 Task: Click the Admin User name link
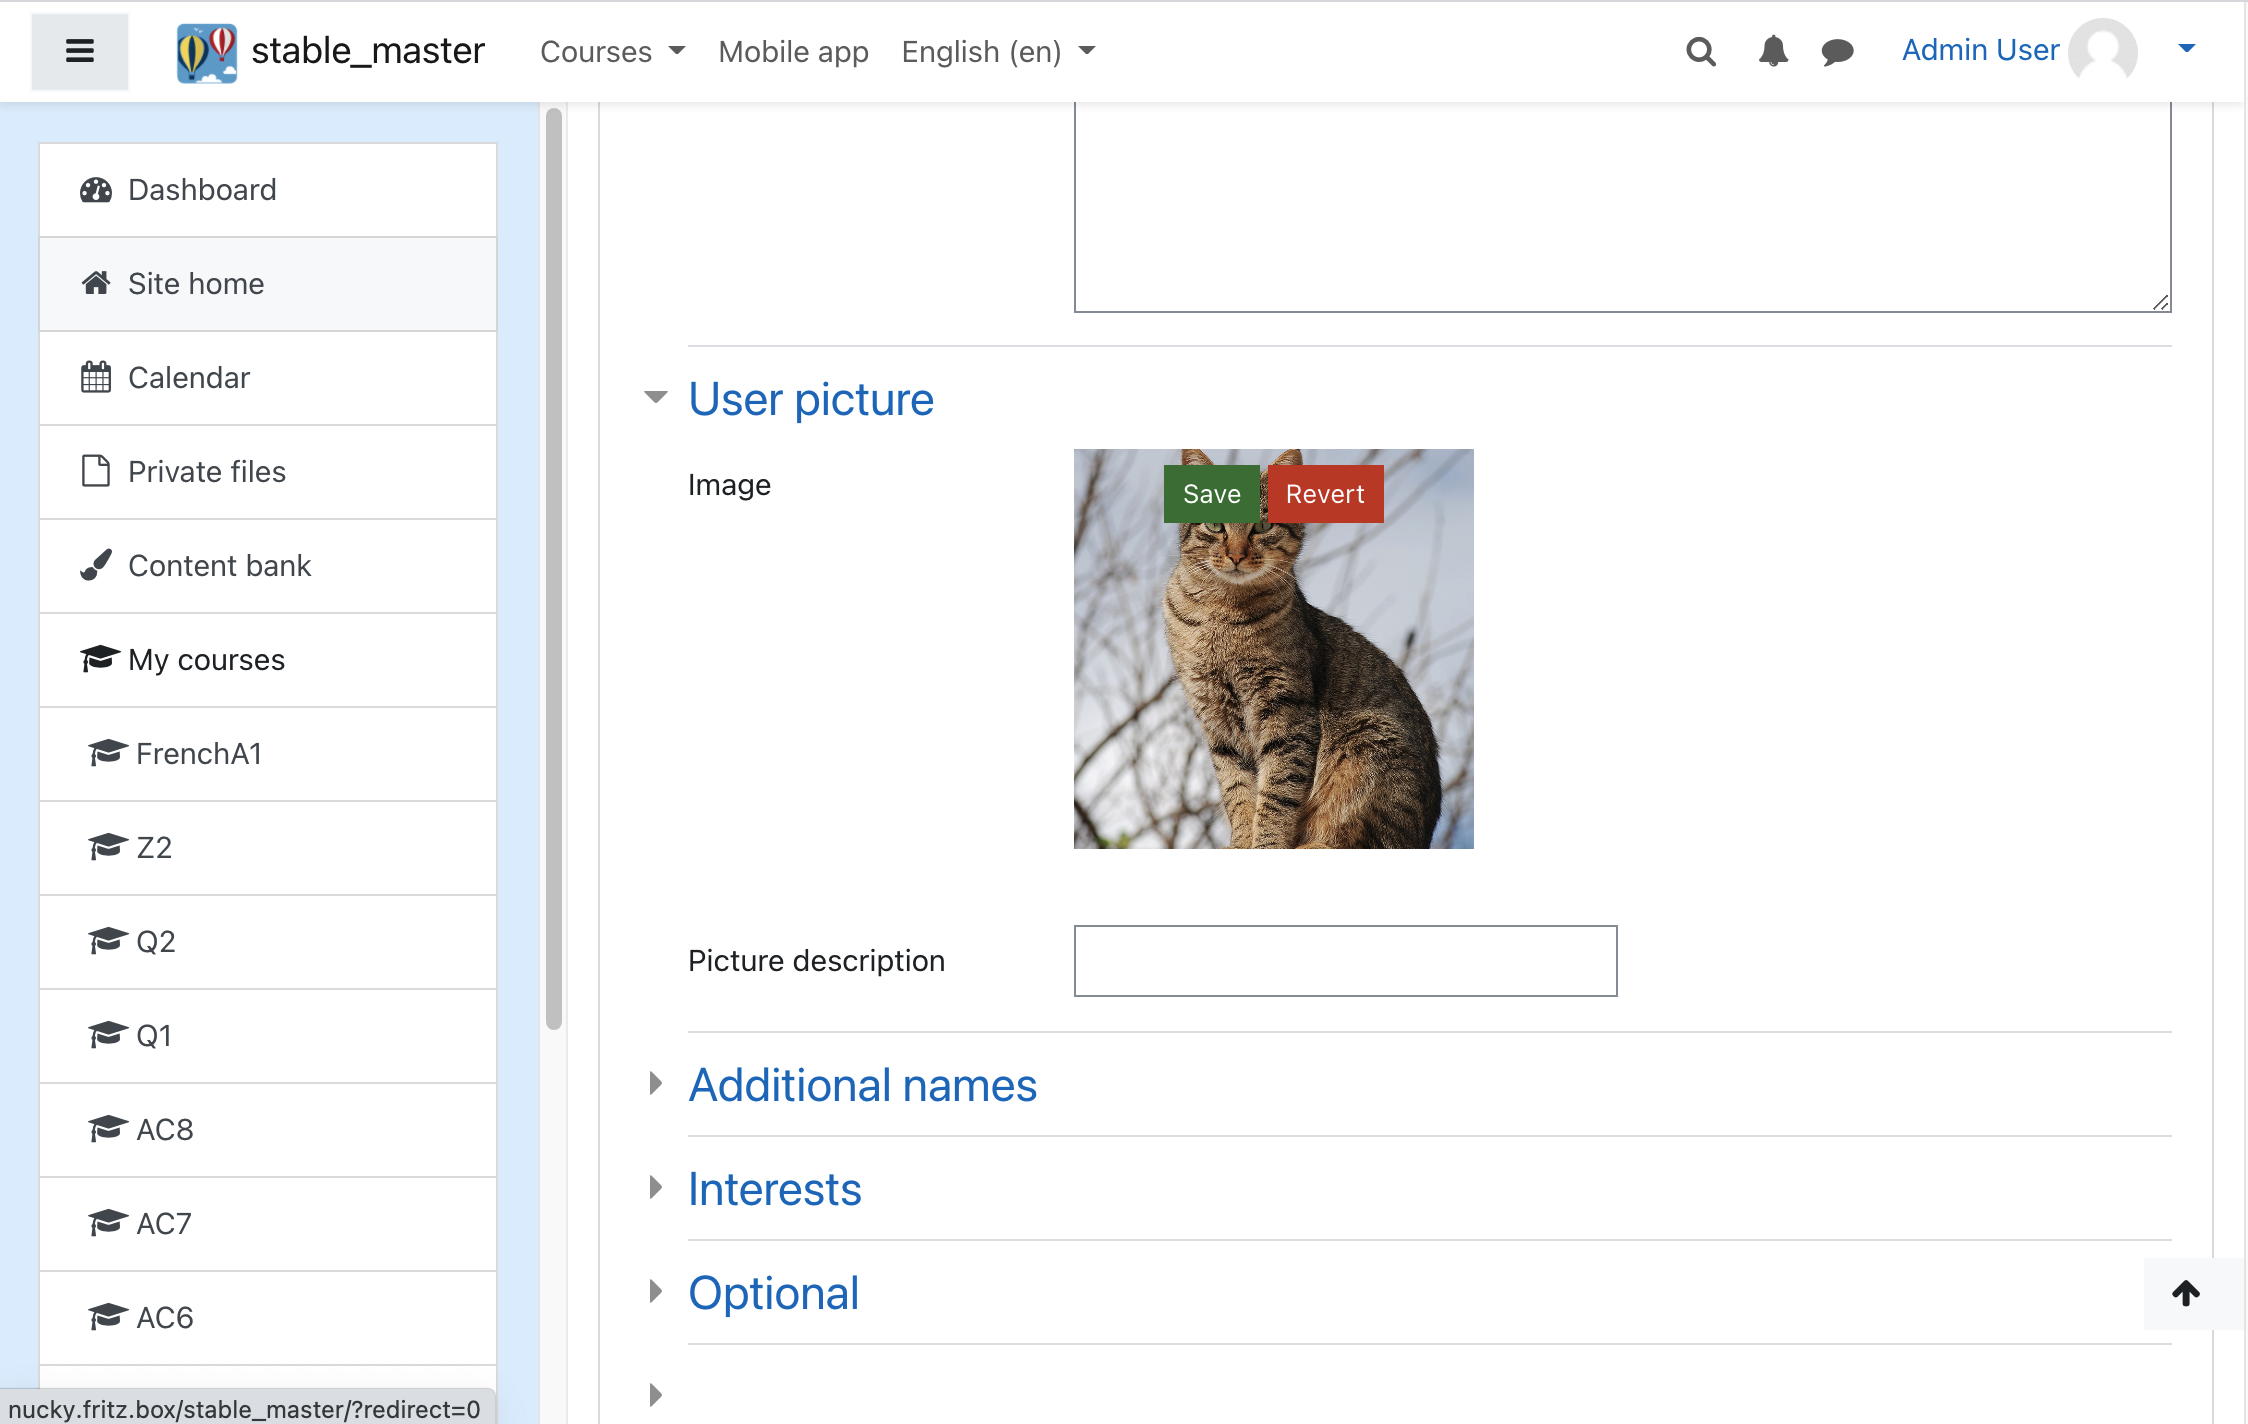pos(1980,50)
